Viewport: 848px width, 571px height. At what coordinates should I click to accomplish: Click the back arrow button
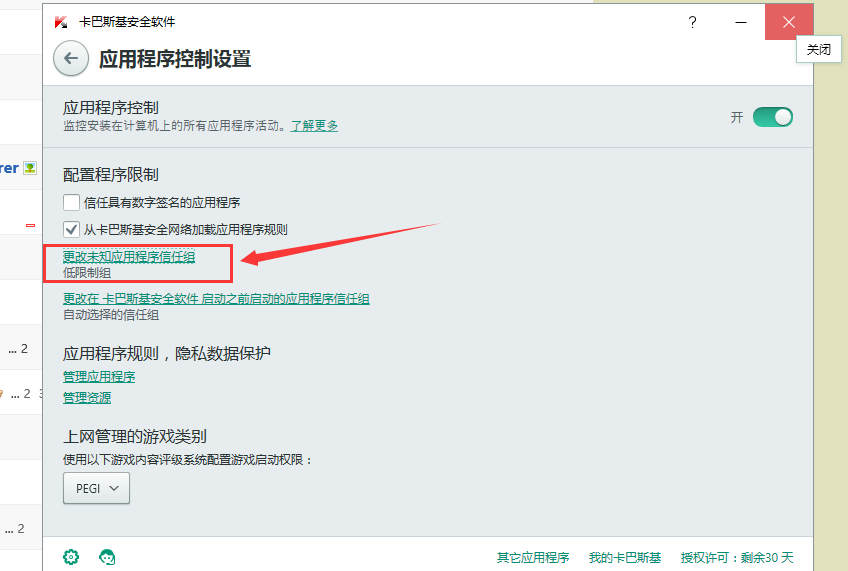(71, 58)
